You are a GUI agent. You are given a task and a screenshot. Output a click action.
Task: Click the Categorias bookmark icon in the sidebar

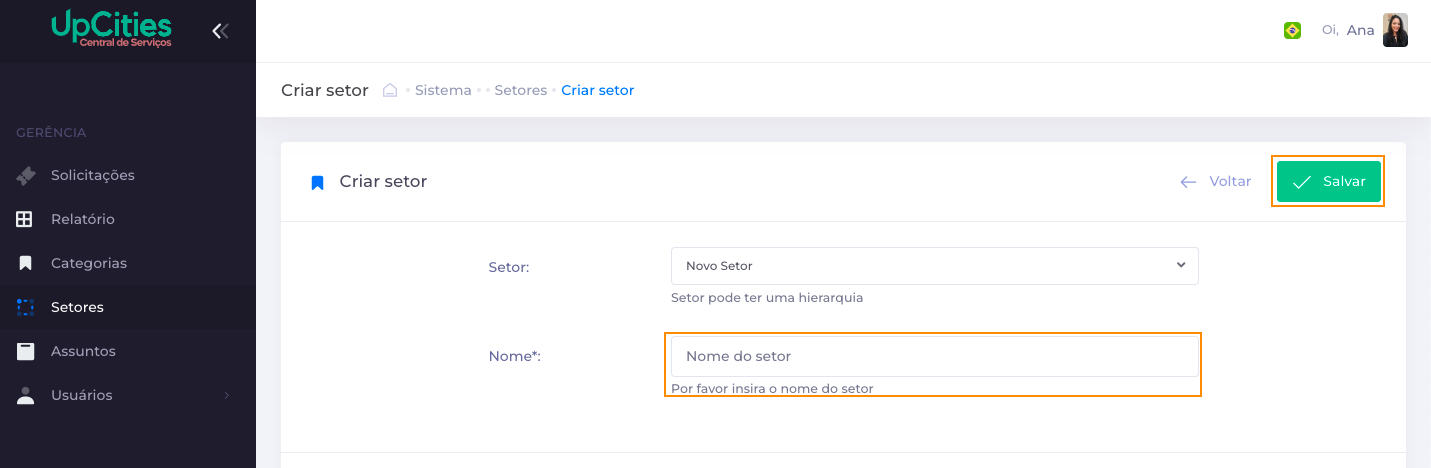pos(26,263)
